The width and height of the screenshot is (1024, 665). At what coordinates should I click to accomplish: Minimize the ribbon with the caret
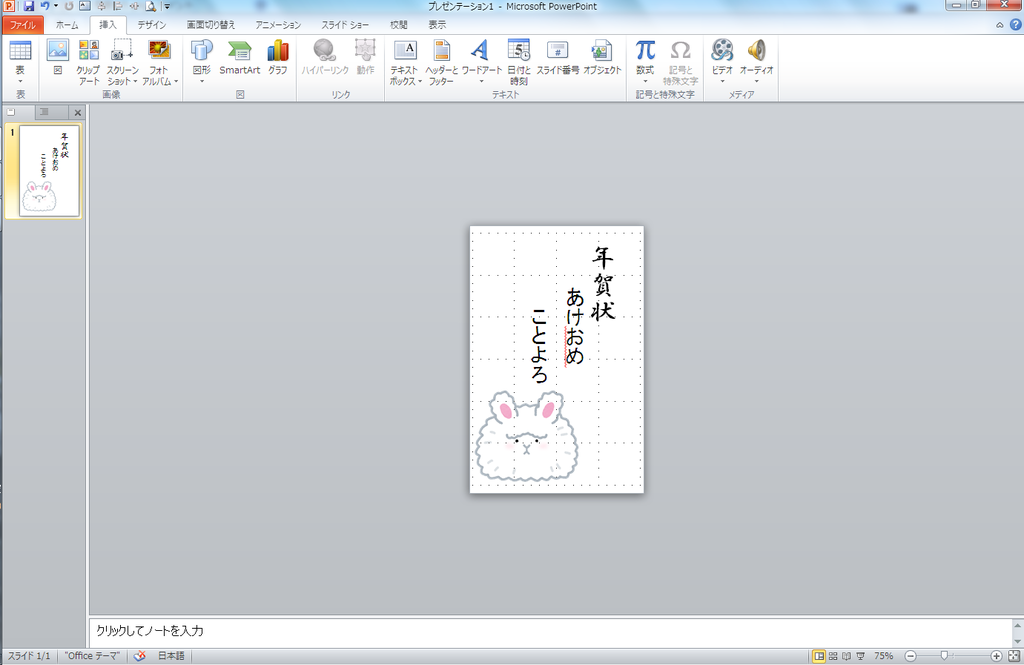tap(999, 25)
